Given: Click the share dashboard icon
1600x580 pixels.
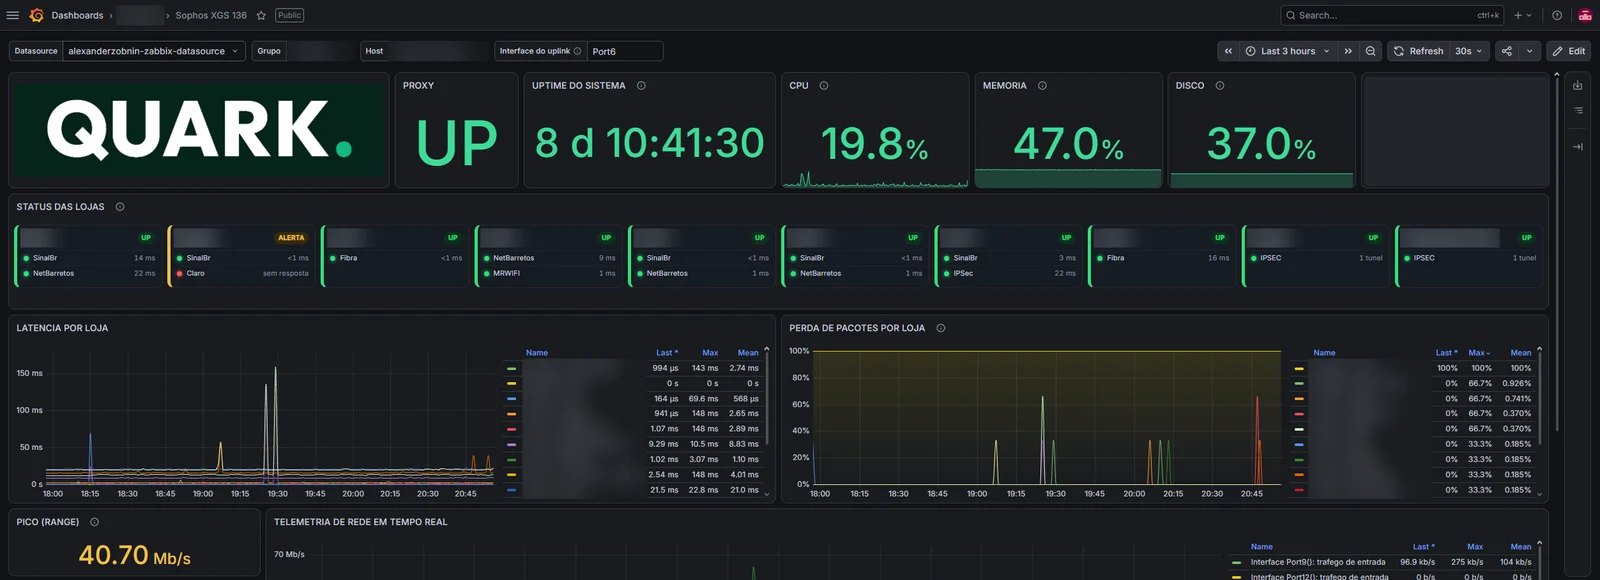Looking at the screenshot, I should [x=1506, y=51].
